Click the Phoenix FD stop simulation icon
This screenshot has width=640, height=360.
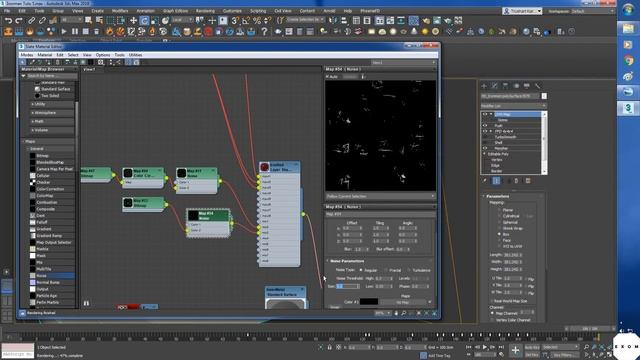tap(85, 31)
